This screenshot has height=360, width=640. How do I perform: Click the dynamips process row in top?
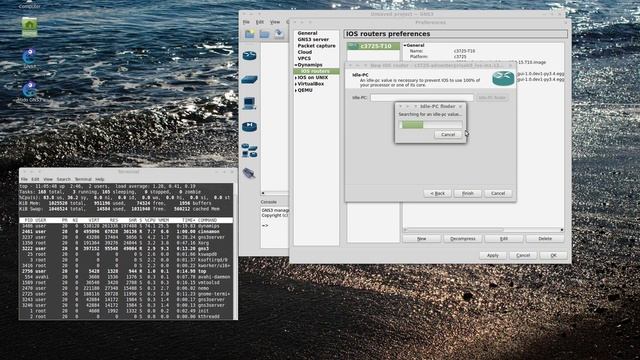tap(126, 226)
